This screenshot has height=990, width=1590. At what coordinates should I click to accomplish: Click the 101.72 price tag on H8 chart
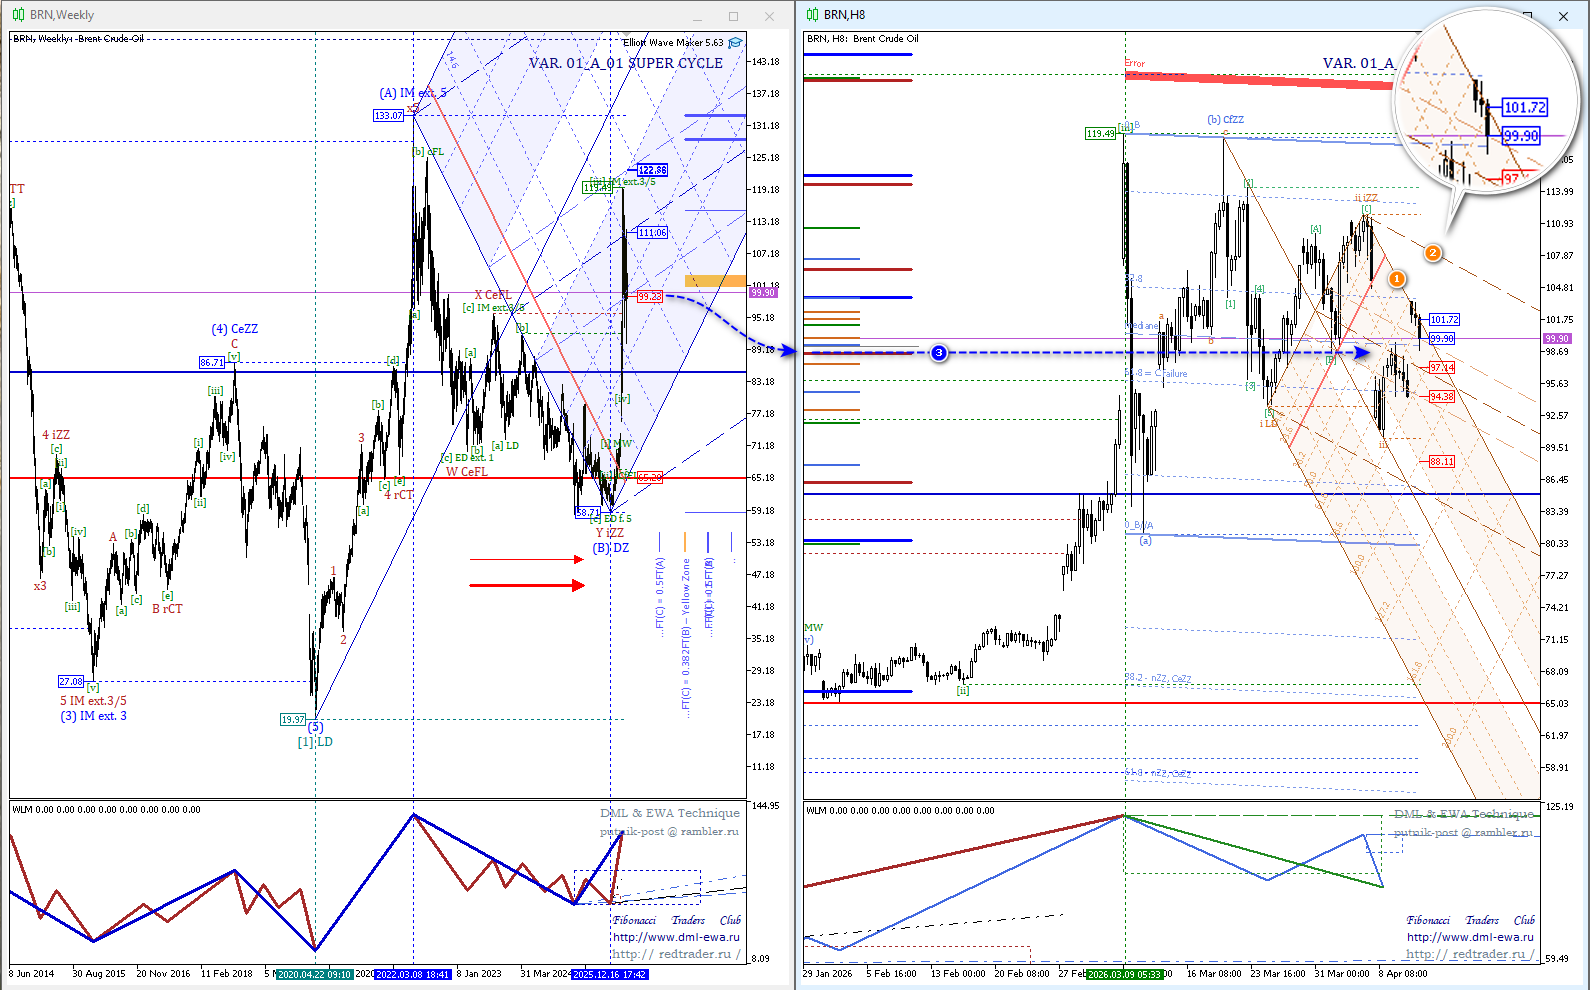[1444, 320]
